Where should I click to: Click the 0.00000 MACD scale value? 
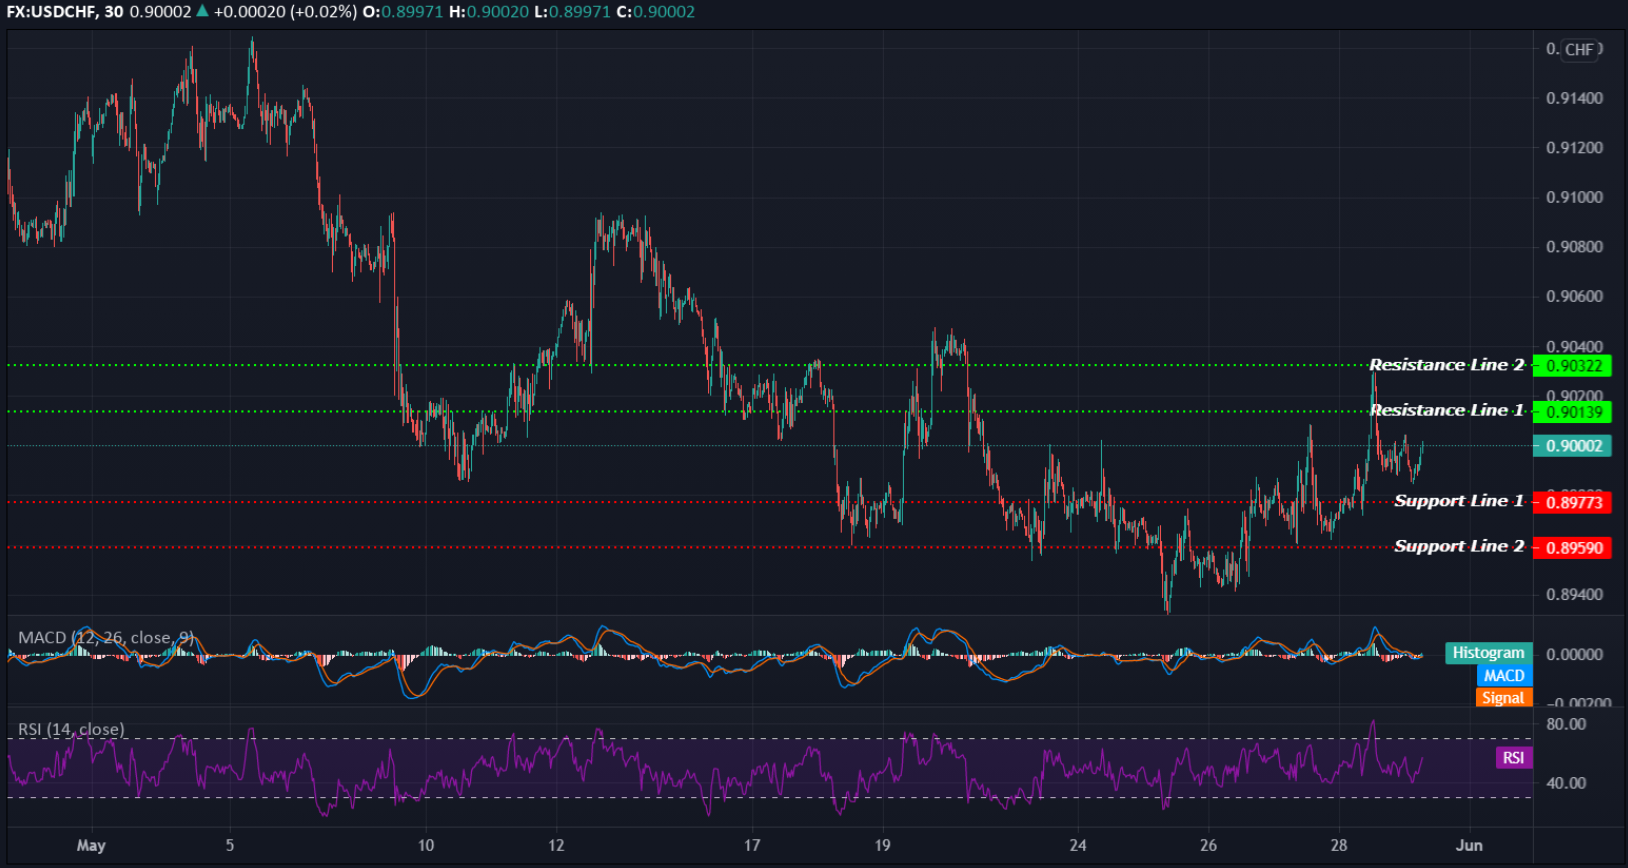[1575, 655]
